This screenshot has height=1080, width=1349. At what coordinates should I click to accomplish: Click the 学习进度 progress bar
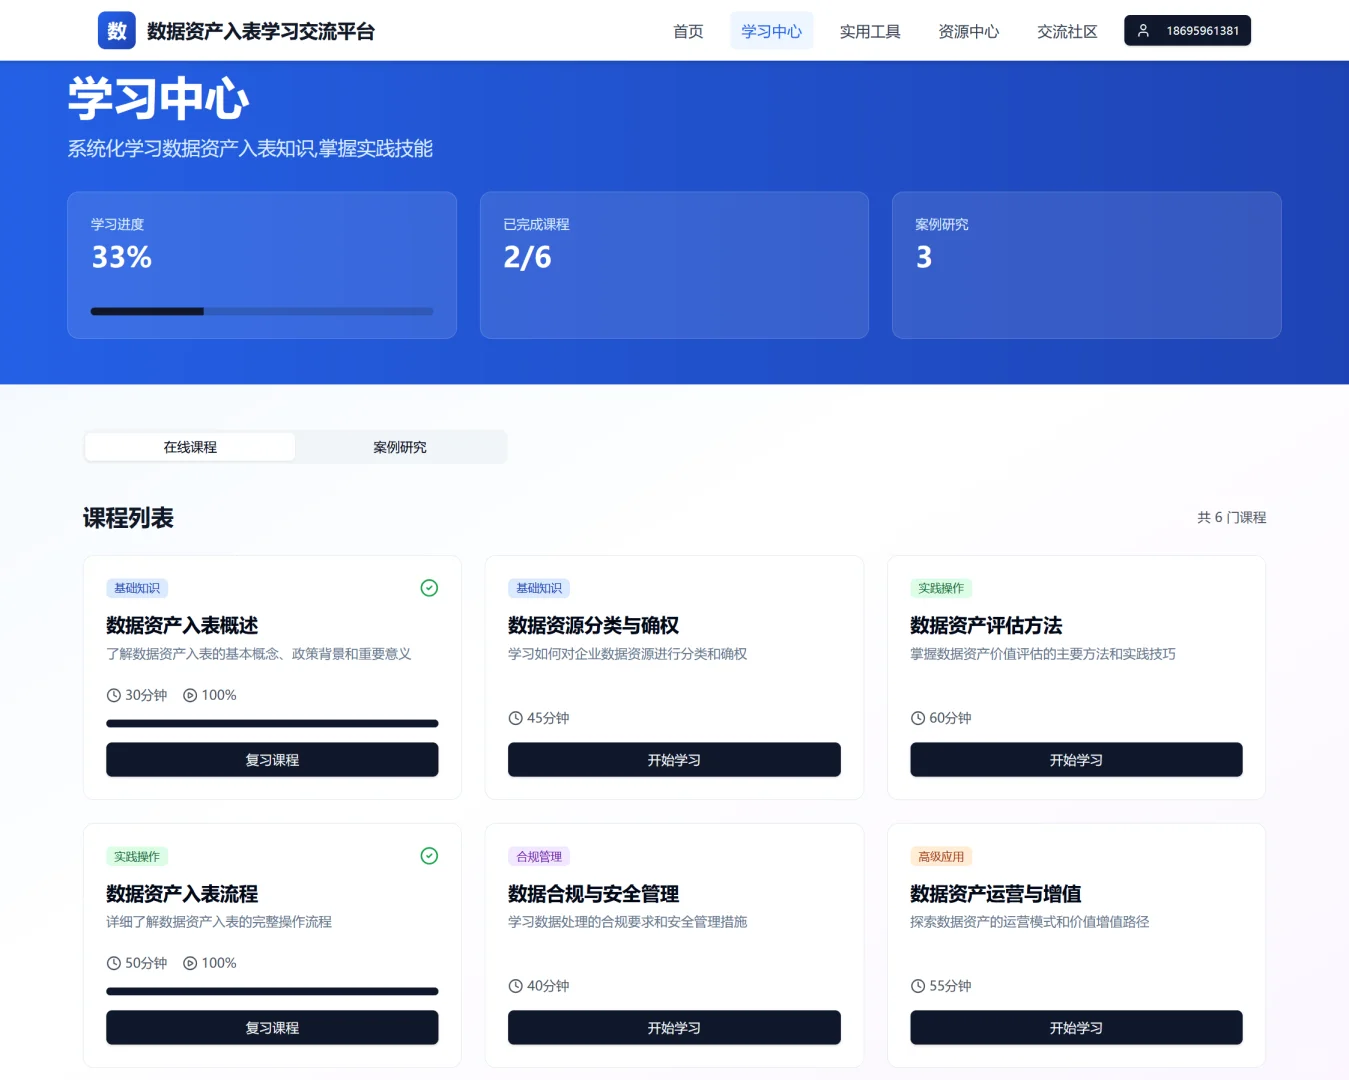coord(262,311)
